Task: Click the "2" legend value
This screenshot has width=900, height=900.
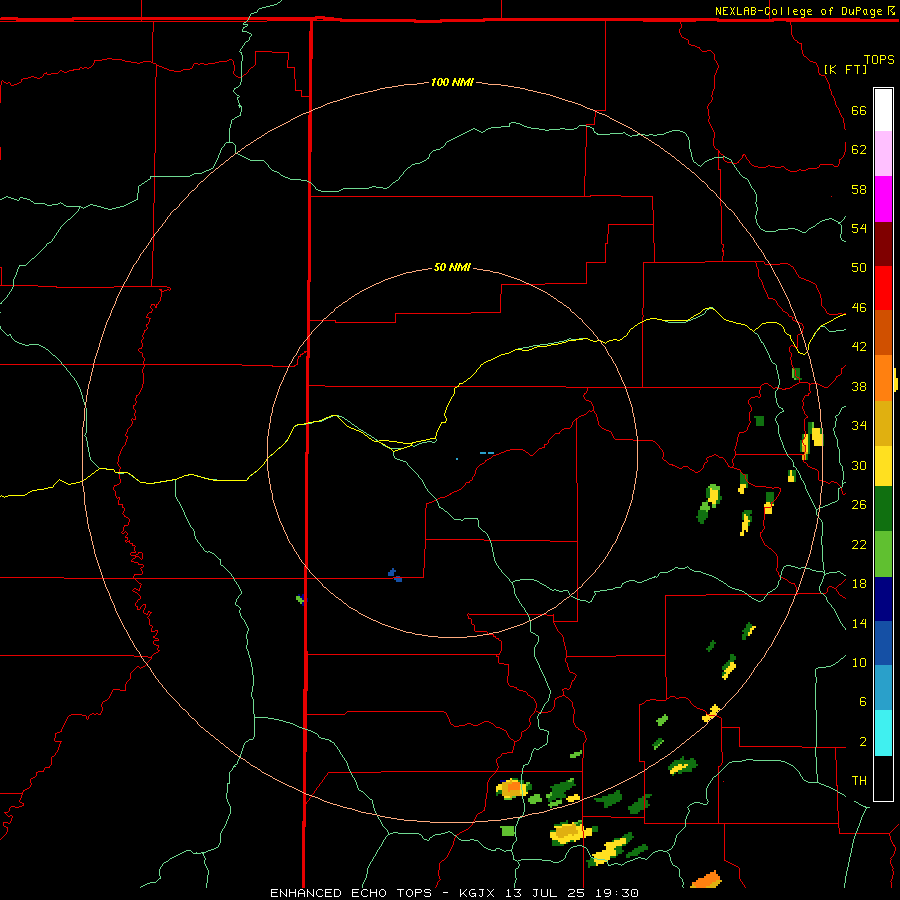Action: coord(862,742)
